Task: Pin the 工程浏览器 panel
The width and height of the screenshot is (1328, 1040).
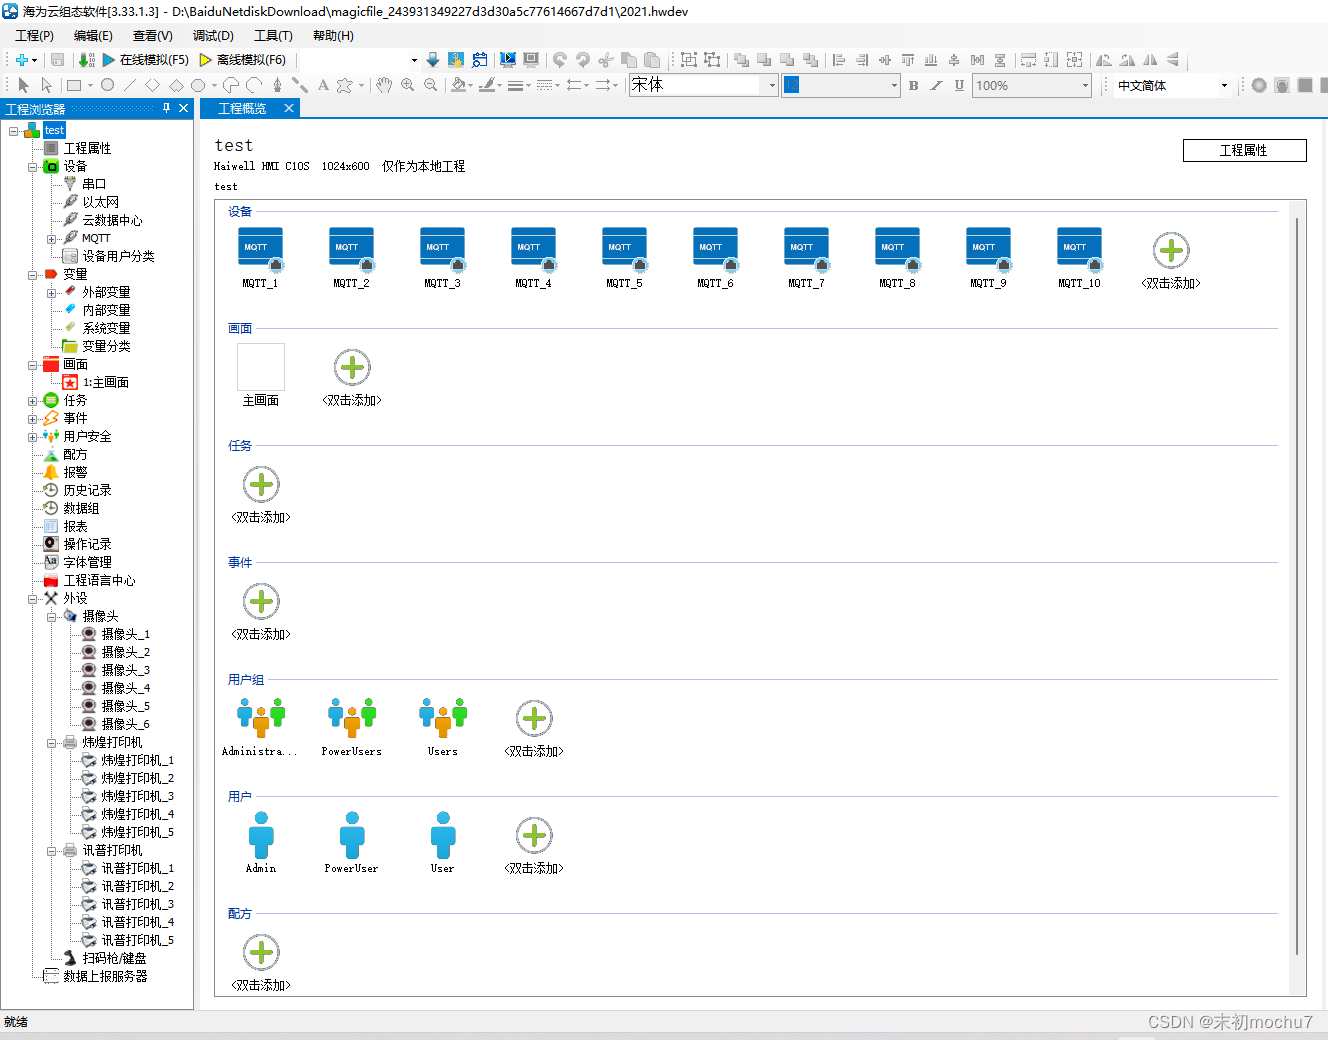Action: pos(166,108)
